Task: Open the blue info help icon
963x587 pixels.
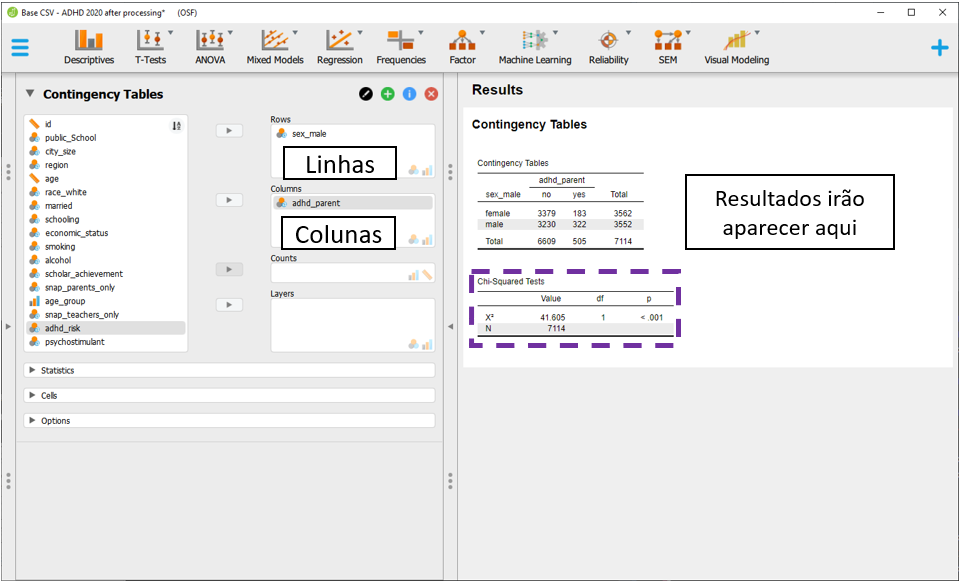Action: [x=409, y=94]
